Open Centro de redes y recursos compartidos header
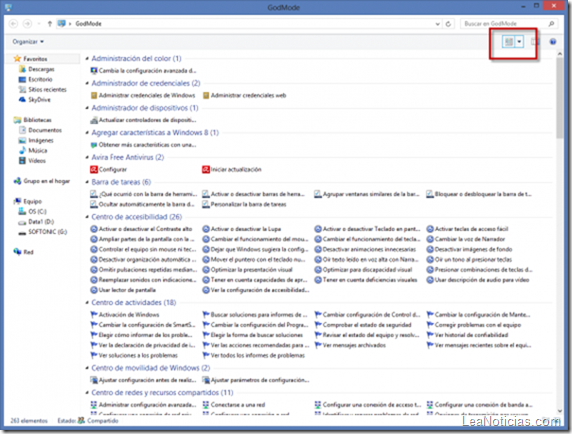The height and width of the screenshot is (434, 572). coord(162,393)
